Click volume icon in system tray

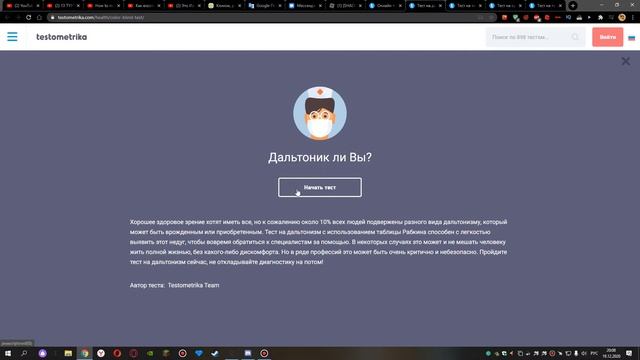point(584,353)
